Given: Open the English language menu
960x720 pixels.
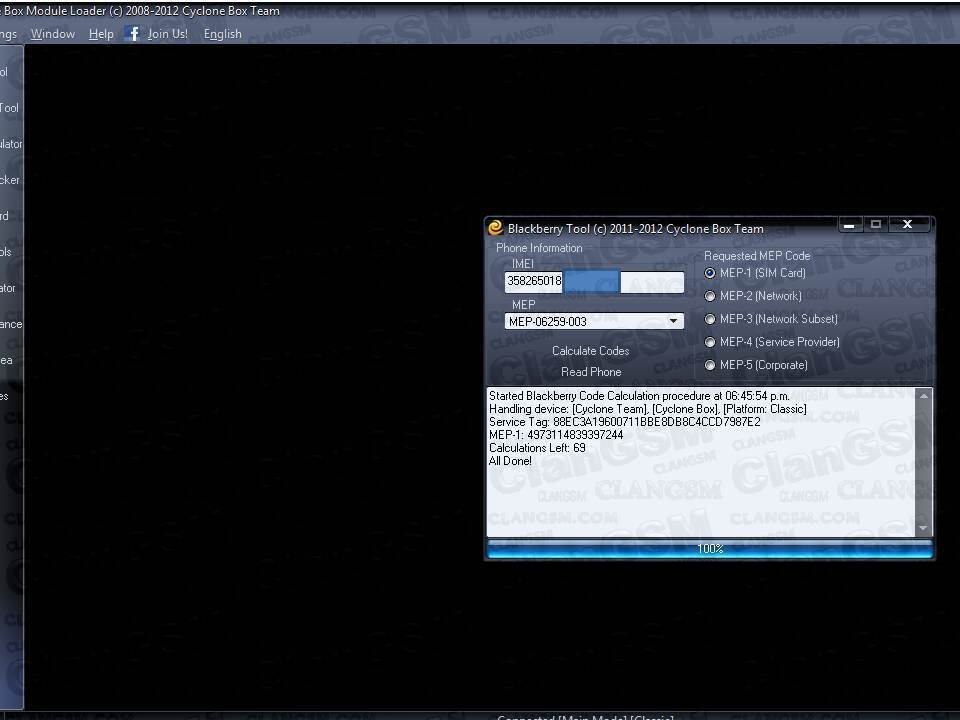Looking at the screenshot, I should click(222, 34).
